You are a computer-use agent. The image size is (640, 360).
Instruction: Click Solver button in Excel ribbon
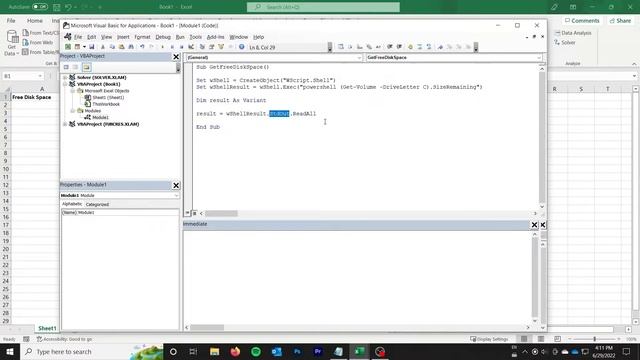(x=564, y=42)
